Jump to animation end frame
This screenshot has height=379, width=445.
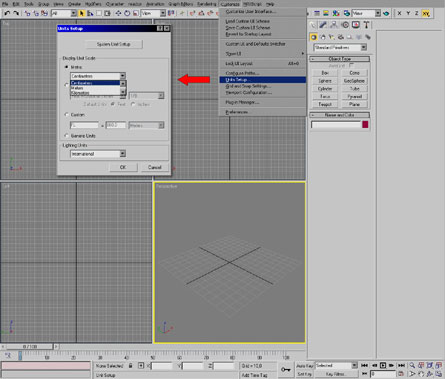pos(401,365)
